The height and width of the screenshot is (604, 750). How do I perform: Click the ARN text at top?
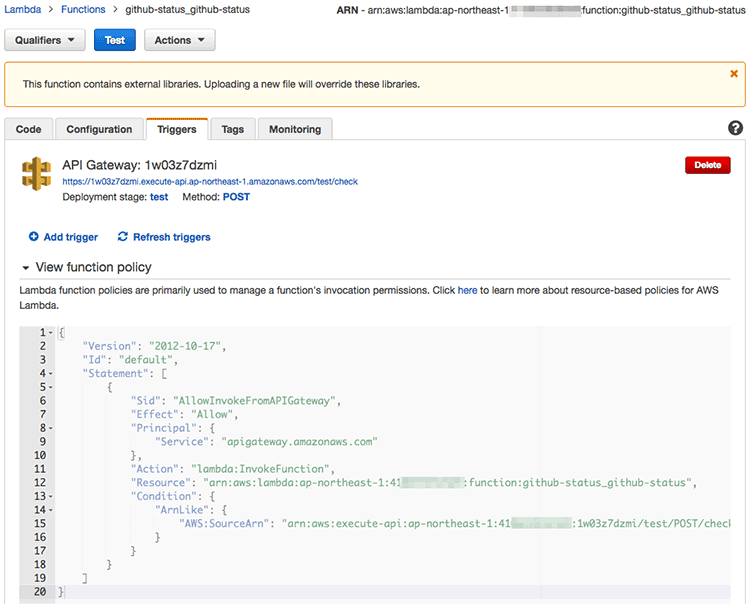tap(540, 10)
